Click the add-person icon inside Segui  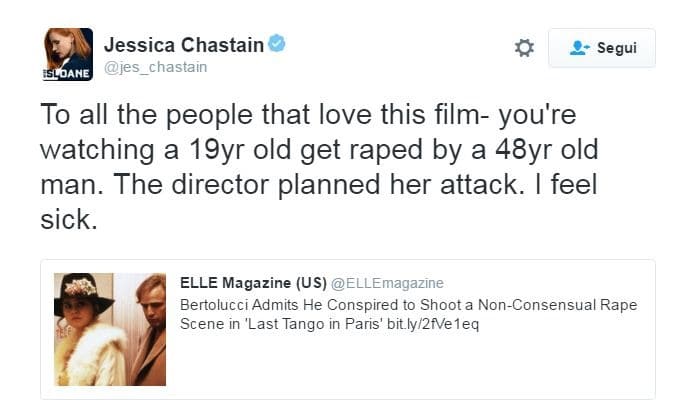(x=579, y=48)
